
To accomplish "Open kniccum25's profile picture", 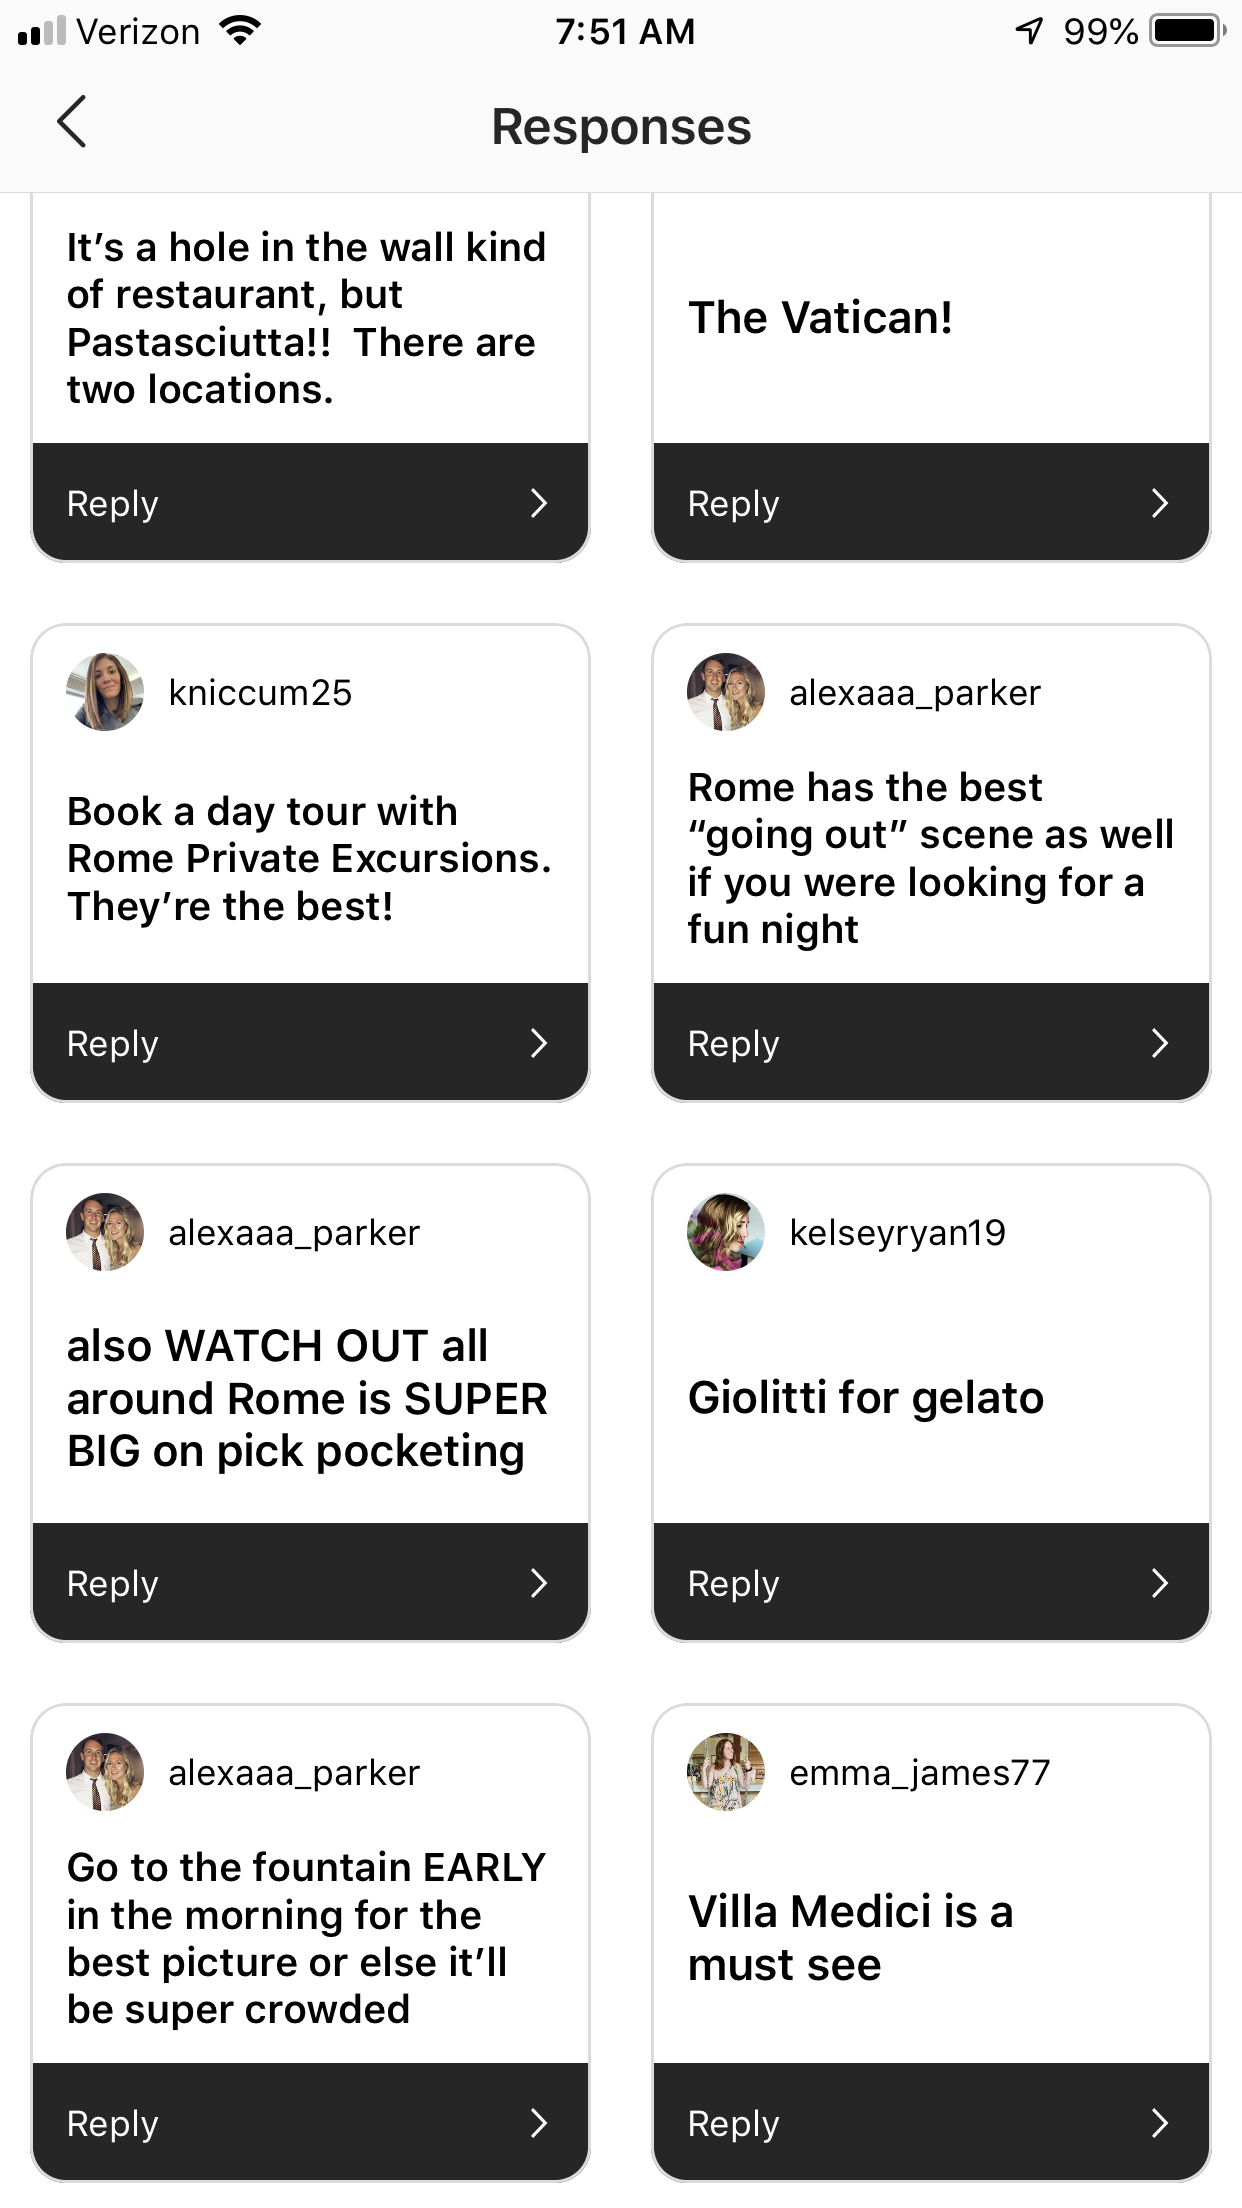I will tap(105, 692).
